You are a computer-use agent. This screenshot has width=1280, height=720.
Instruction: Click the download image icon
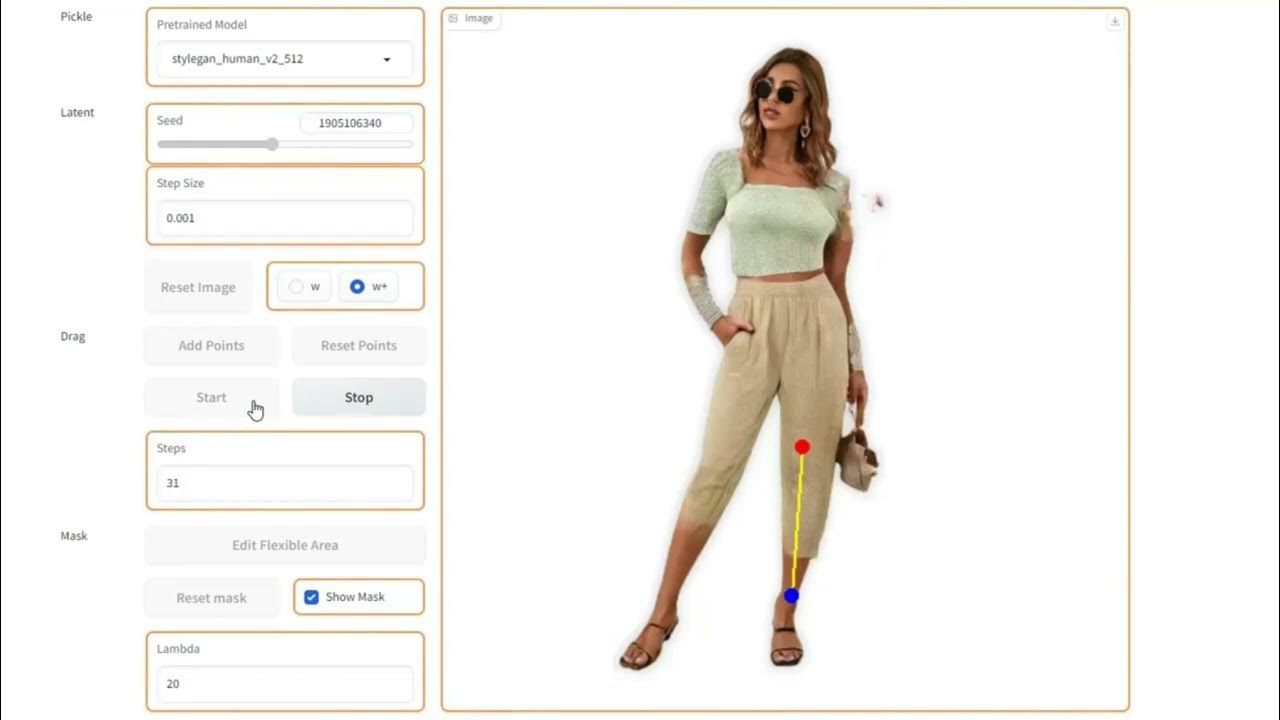(1115, 21)
